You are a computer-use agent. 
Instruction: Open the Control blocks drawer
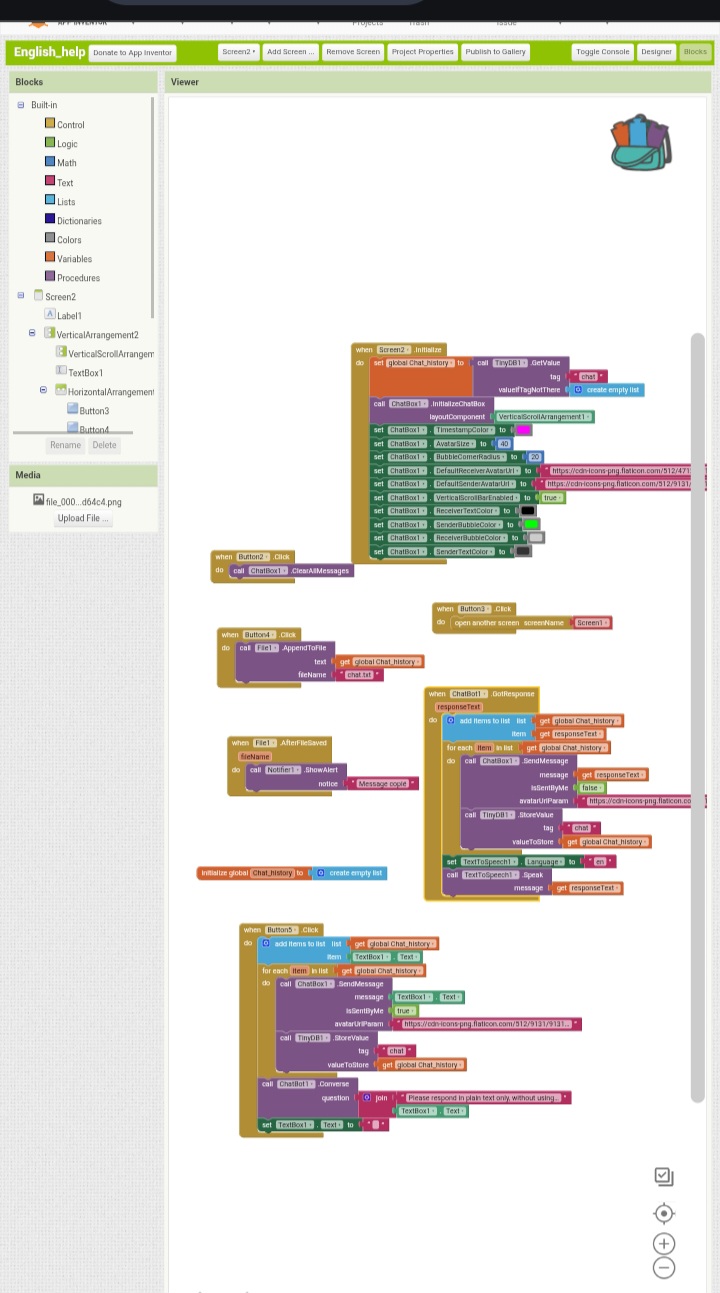[x=70, y=125]
